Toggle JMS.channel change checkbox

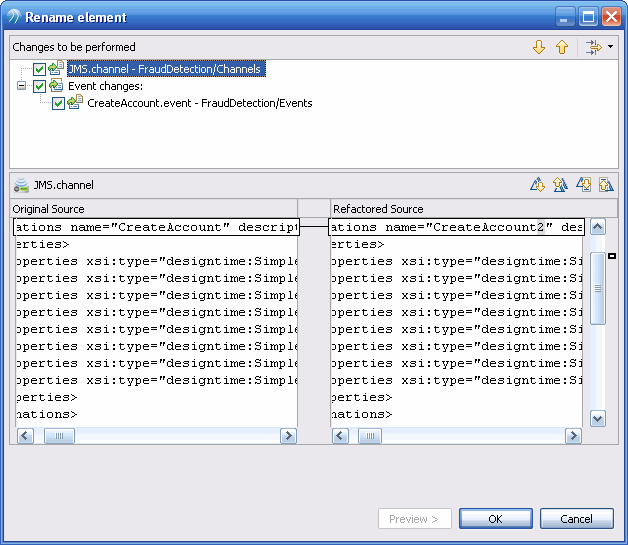[39, 69]
